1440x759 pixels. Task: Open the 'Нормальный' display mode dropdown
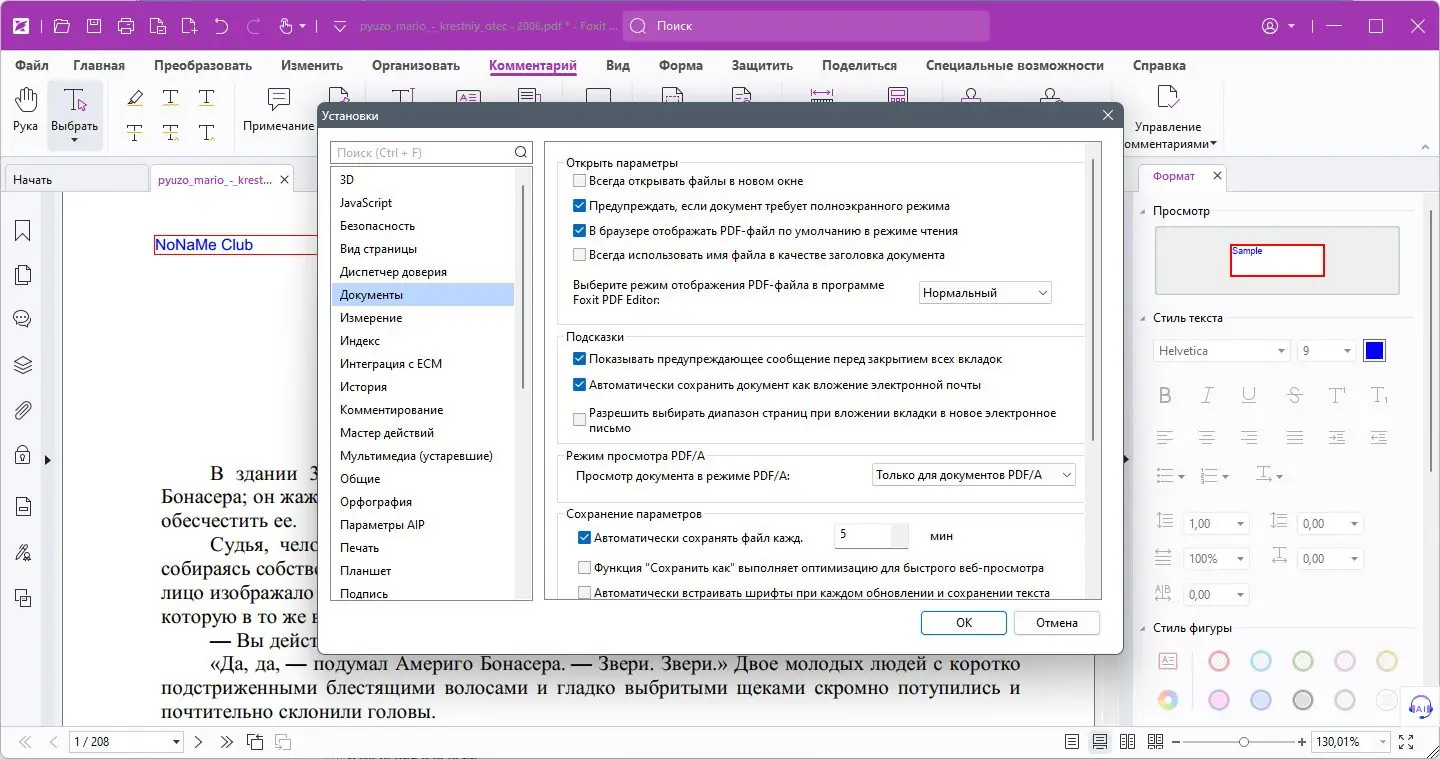(x=985, y=293)
